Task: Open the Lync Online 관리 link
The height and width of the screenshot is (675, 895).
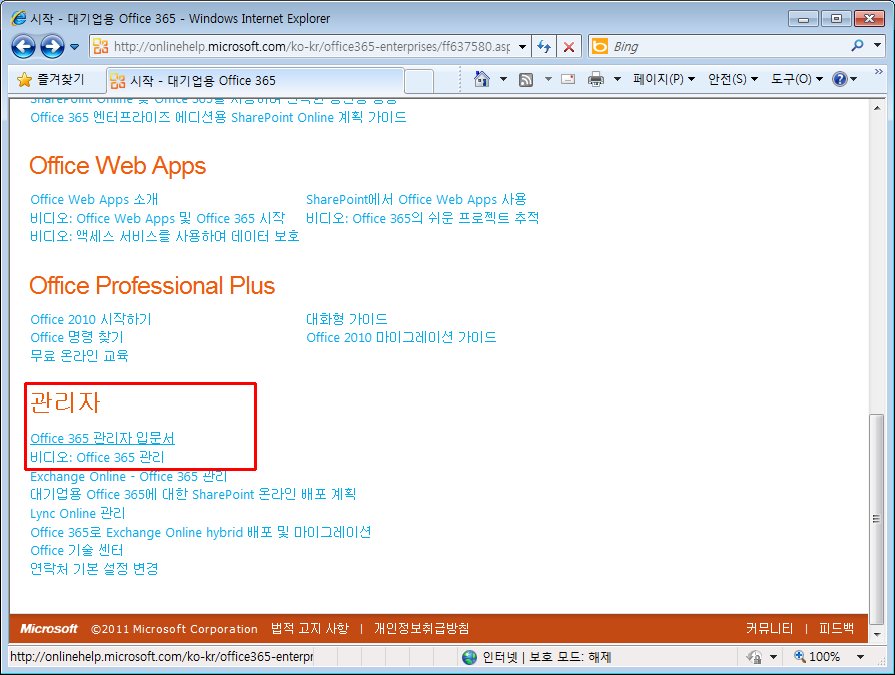Action: (78, 514)
